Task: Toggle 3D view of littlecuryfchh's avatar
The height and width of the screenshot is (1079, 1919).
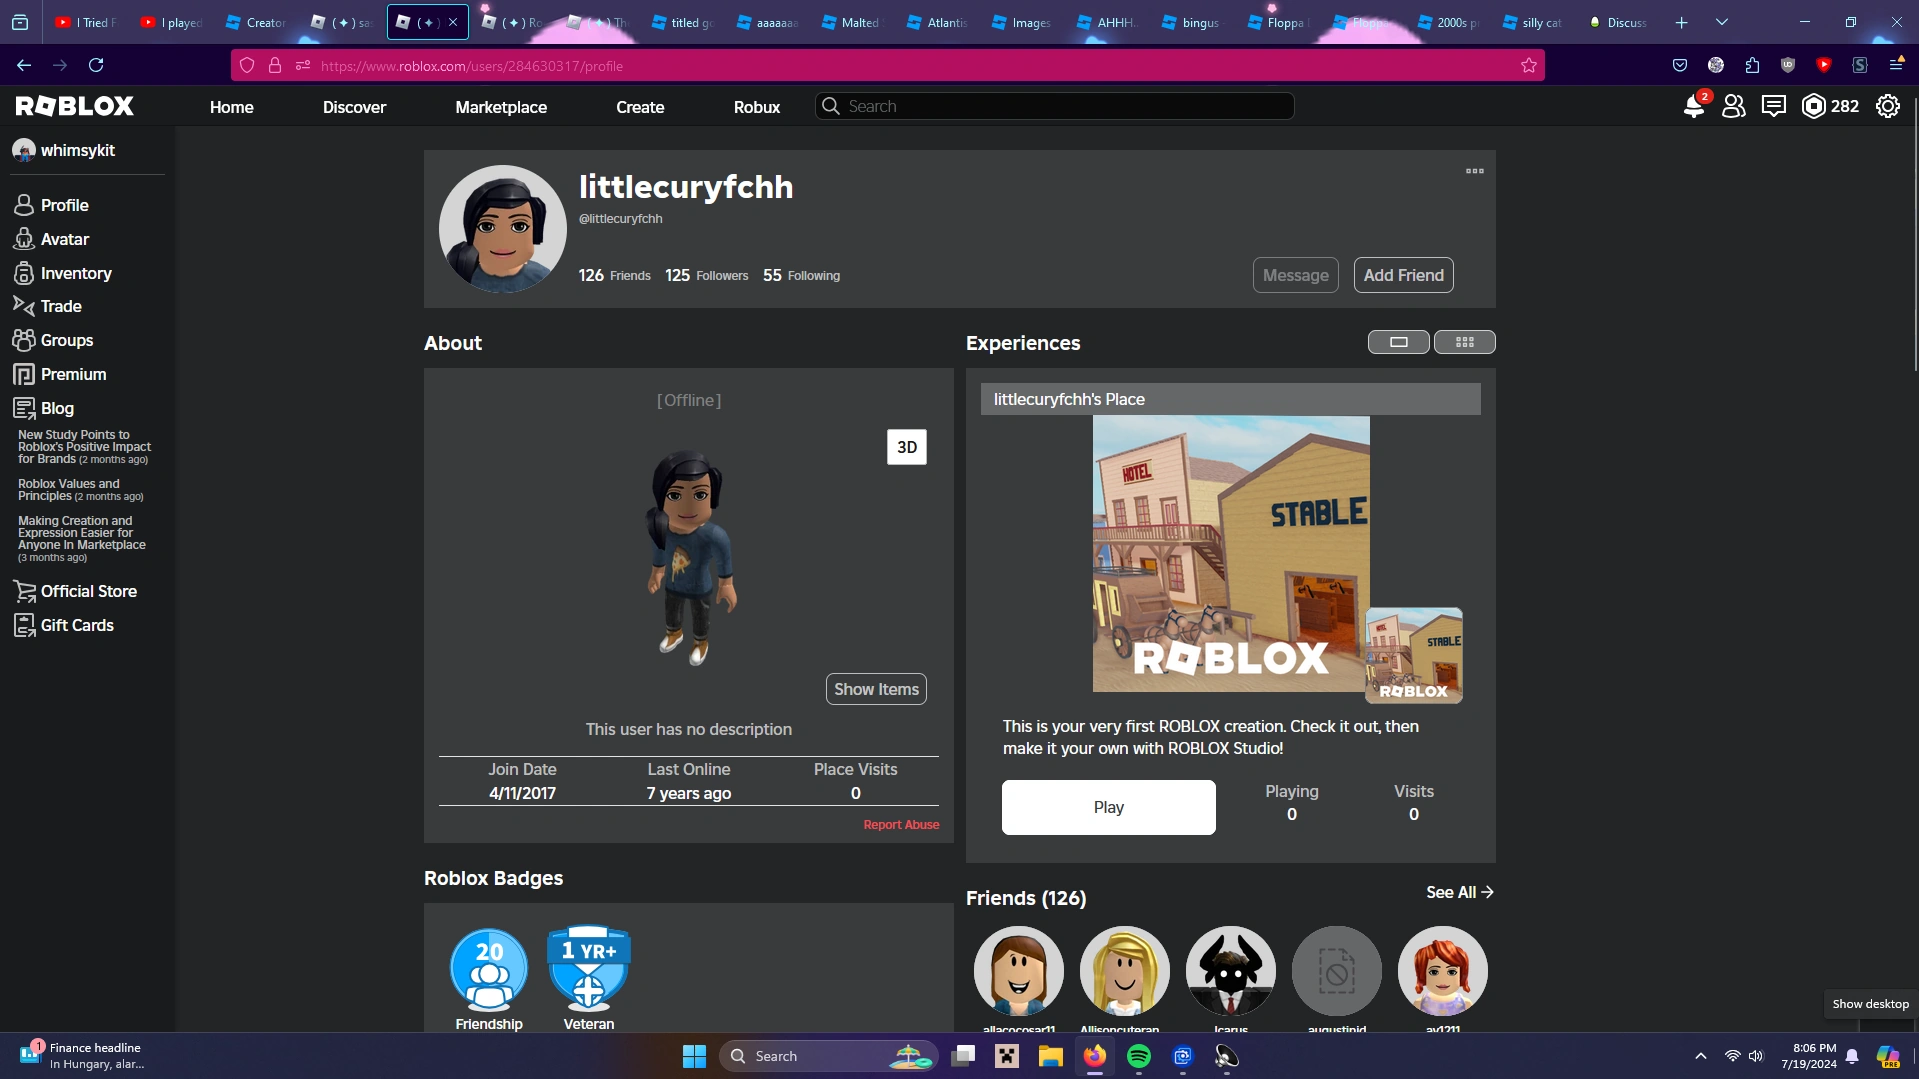Action: (x=906, y=447)
